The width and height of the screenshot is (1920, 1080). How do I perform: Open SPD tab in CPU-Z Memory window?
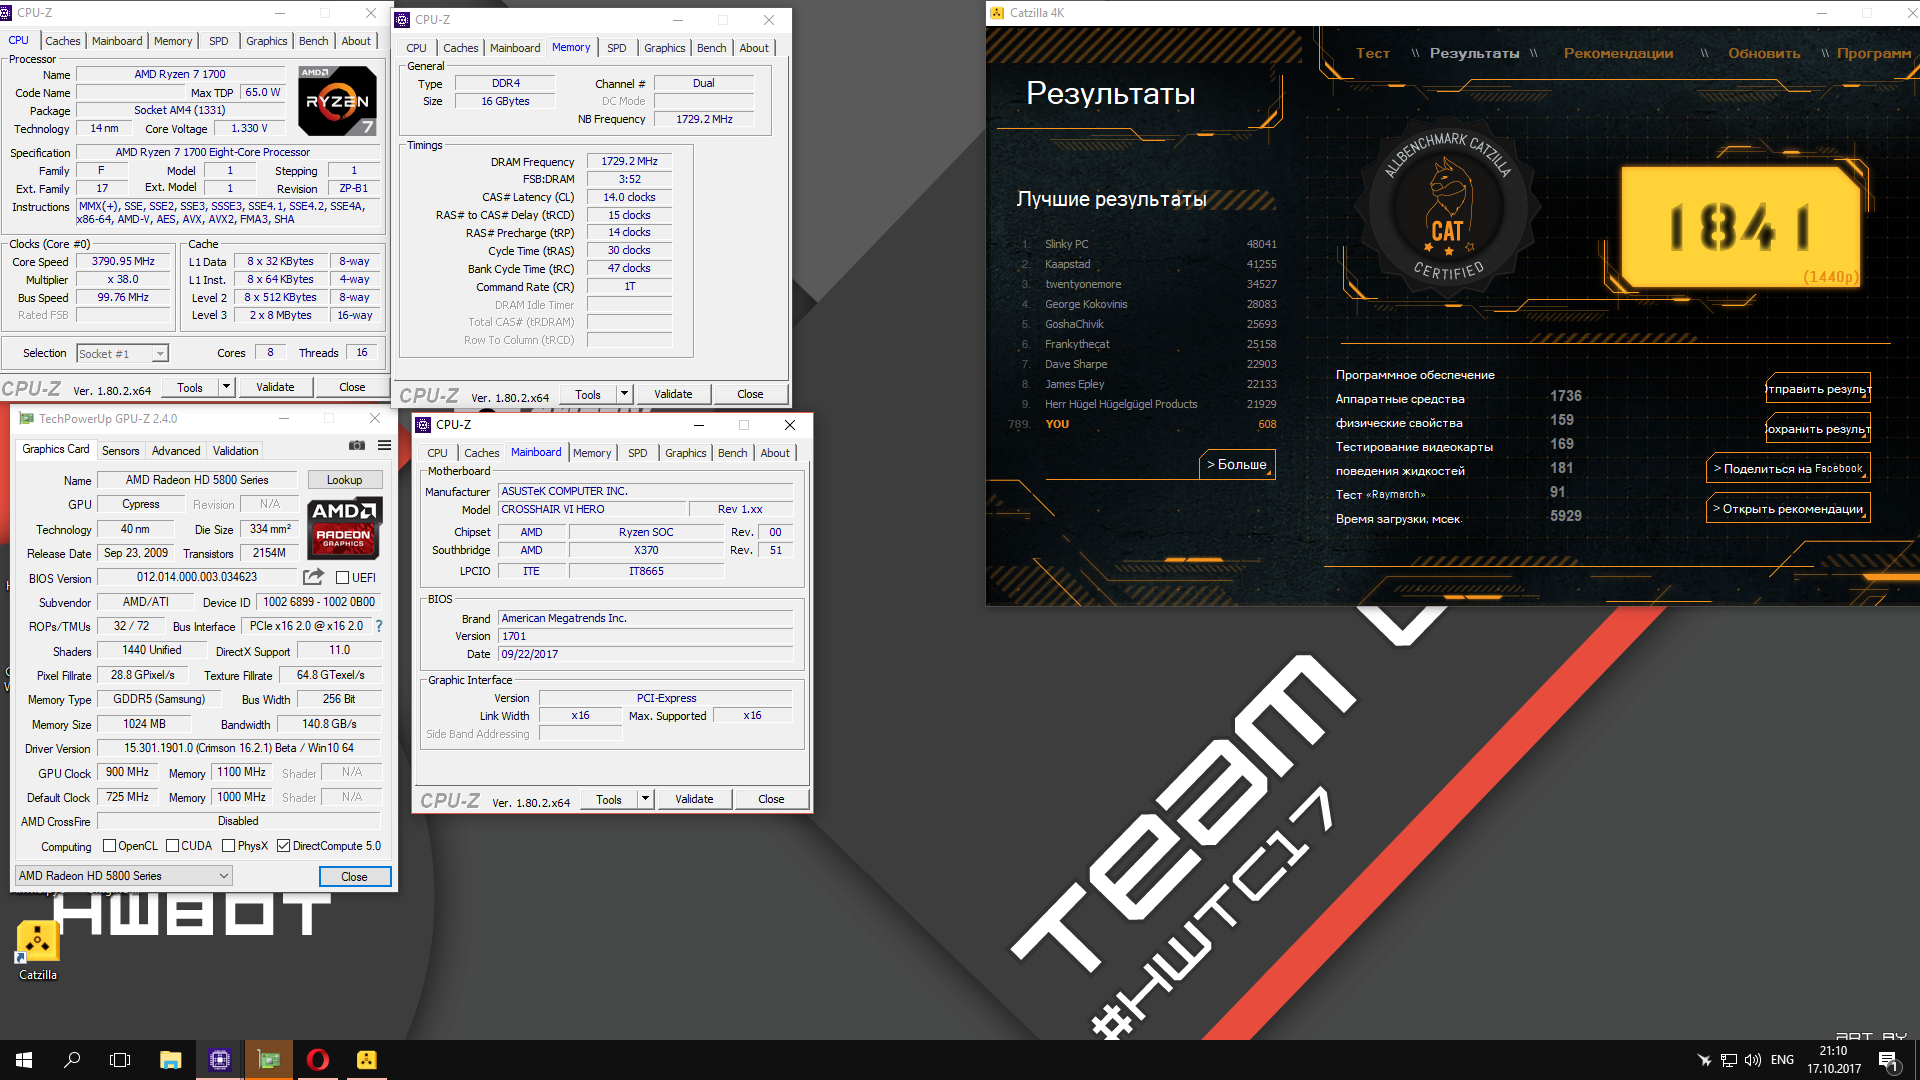[x=617, y=48]
